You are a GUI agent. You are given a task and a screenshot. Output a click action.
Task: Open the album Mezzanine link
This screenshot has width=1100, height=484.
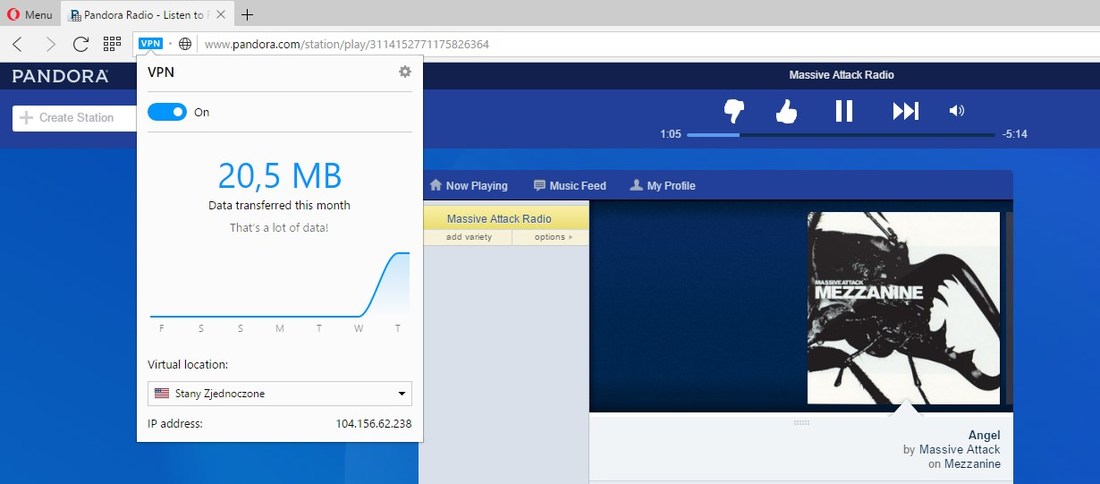pyautogui.click(x=972, y=464)
